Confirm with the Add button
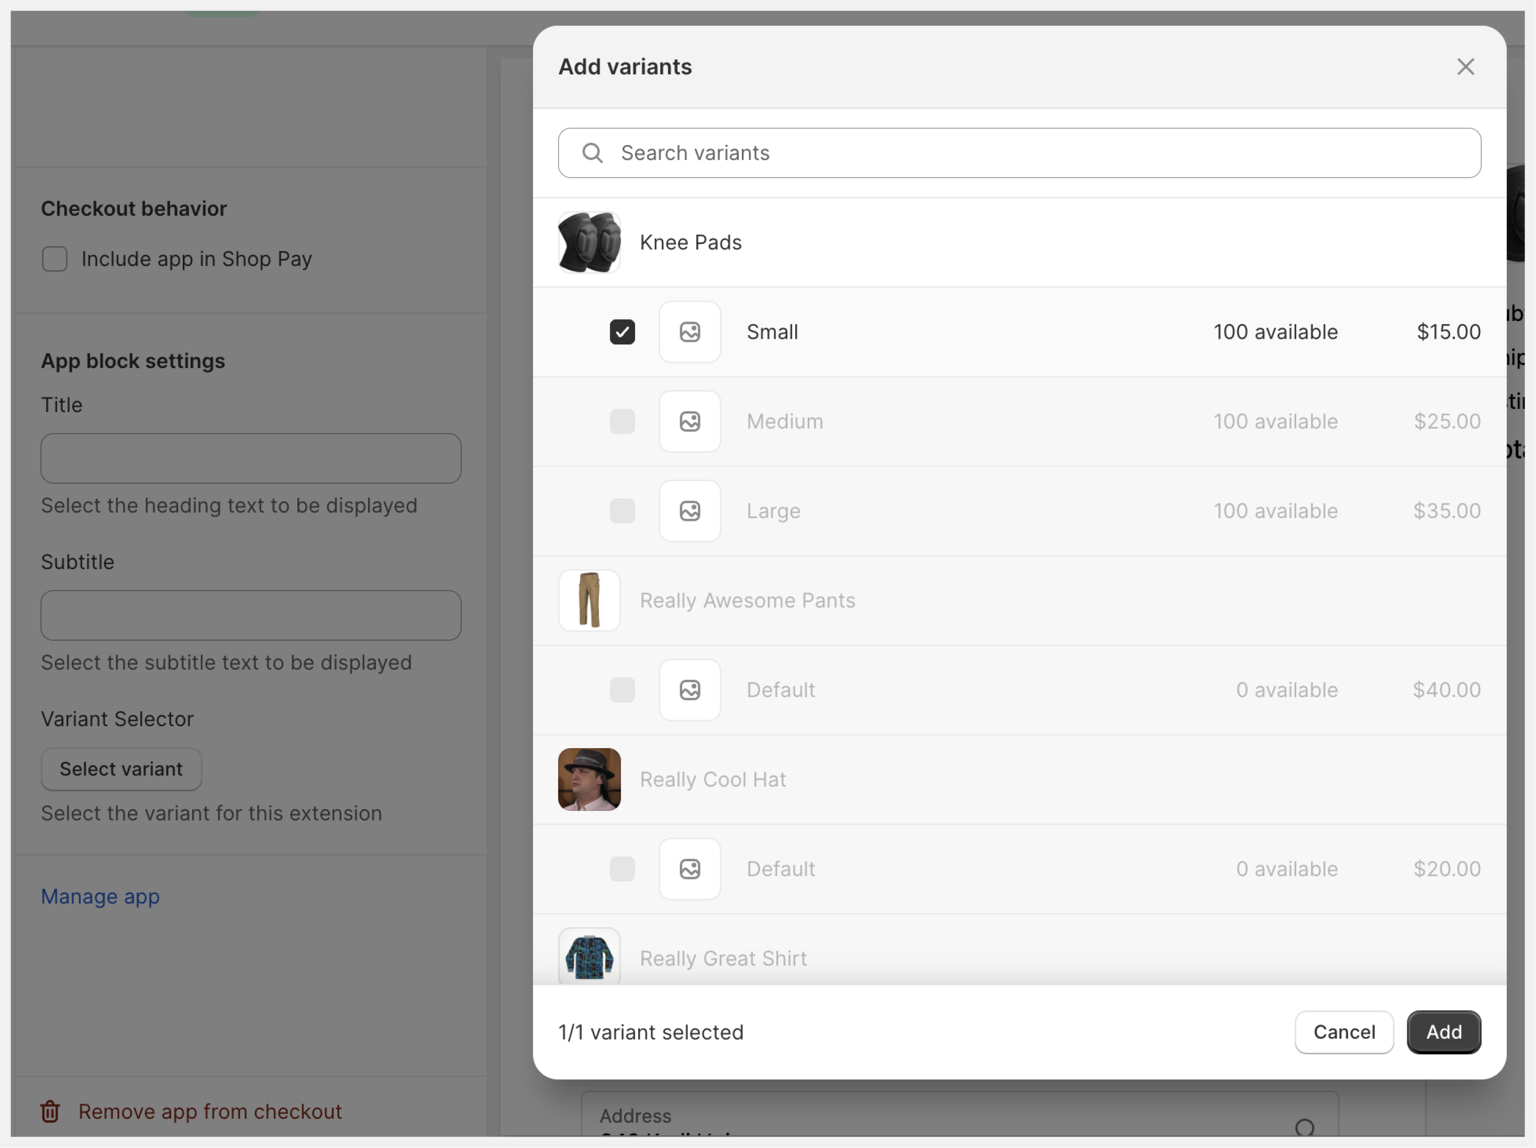1536x1148 pixels. tap(1444, 1032)
